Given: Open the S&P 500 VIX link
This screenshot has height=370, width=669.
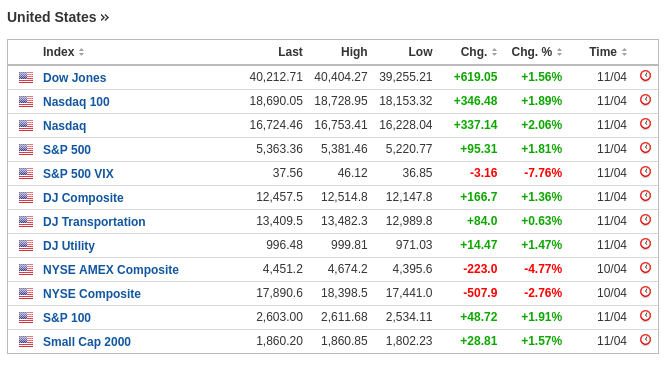Looking at the screenshot, I should click(79, 174).
